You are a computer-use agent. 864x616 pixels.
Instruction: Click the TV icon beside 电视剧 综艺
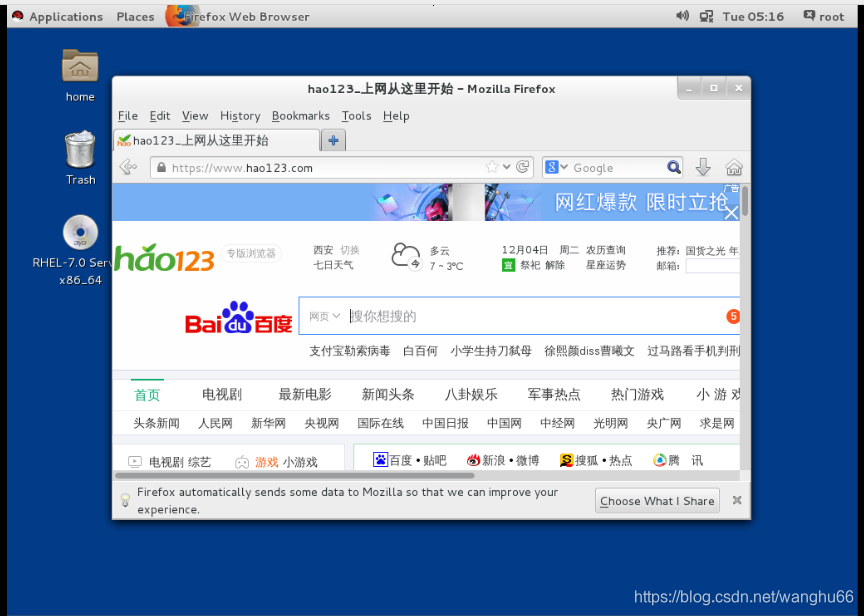coord(135,462)
